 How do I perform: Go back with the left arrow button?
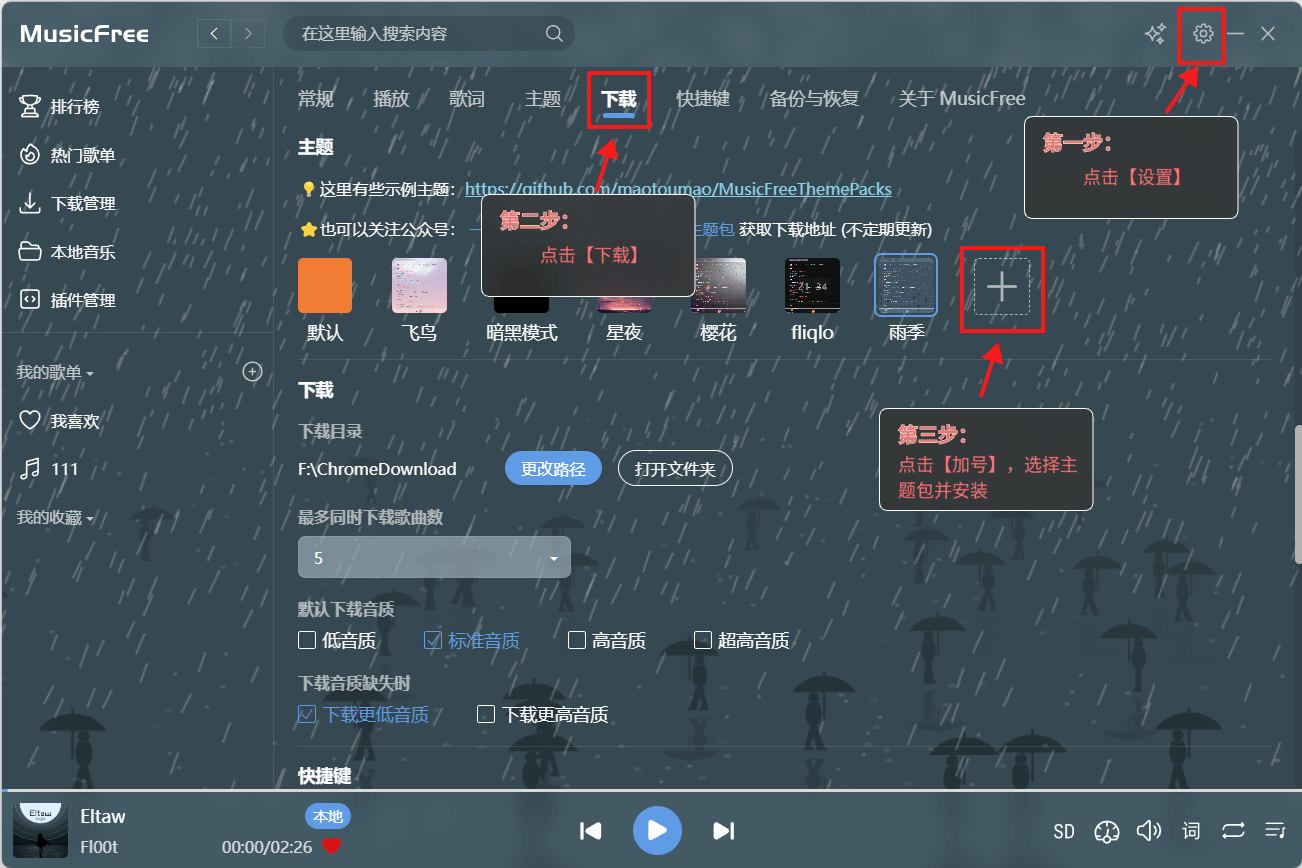(214, 34)
